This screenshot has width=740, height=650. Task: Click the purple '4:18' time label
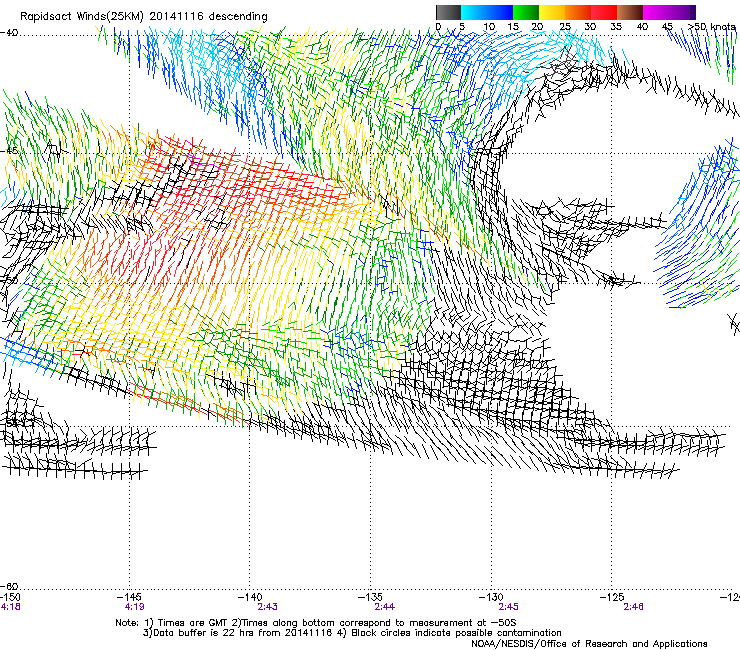10,607
